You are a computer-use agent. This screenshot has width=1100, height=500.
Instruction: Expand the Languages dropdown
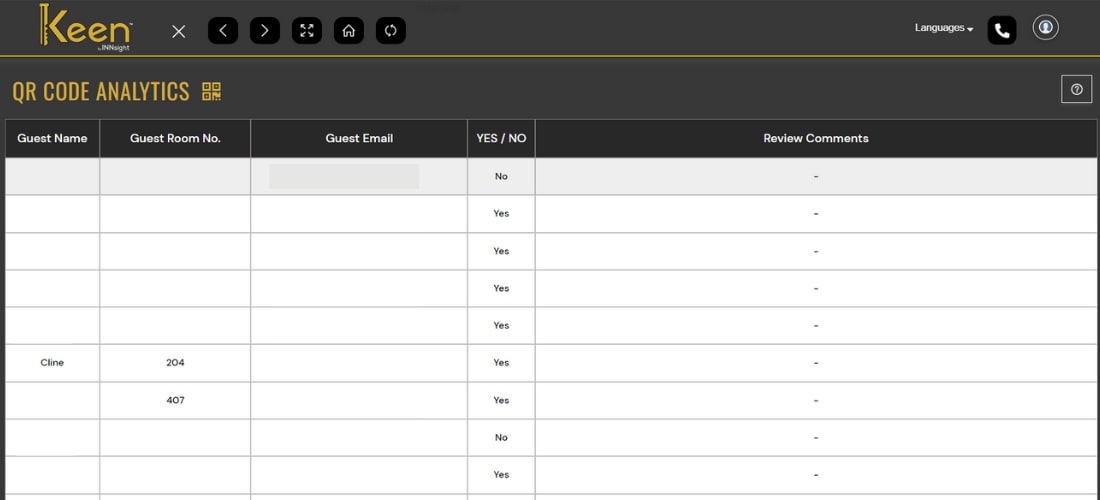point(943,28)
